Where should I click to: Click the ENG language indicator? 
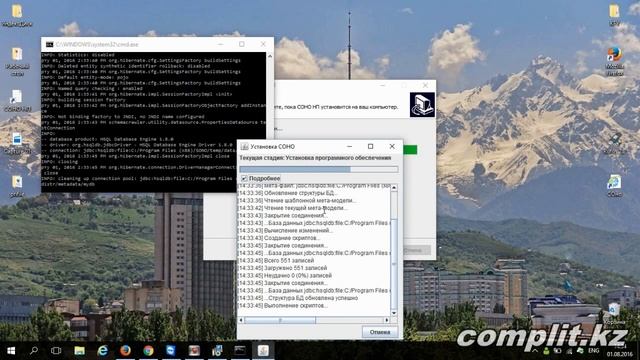click(593, 351)
